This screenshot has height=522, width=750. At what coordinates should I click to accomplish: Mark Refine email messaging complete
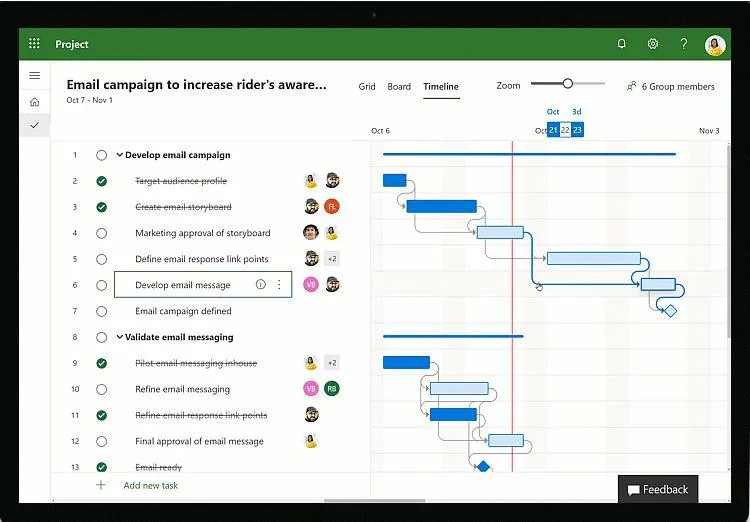click(x=101, y=389)
